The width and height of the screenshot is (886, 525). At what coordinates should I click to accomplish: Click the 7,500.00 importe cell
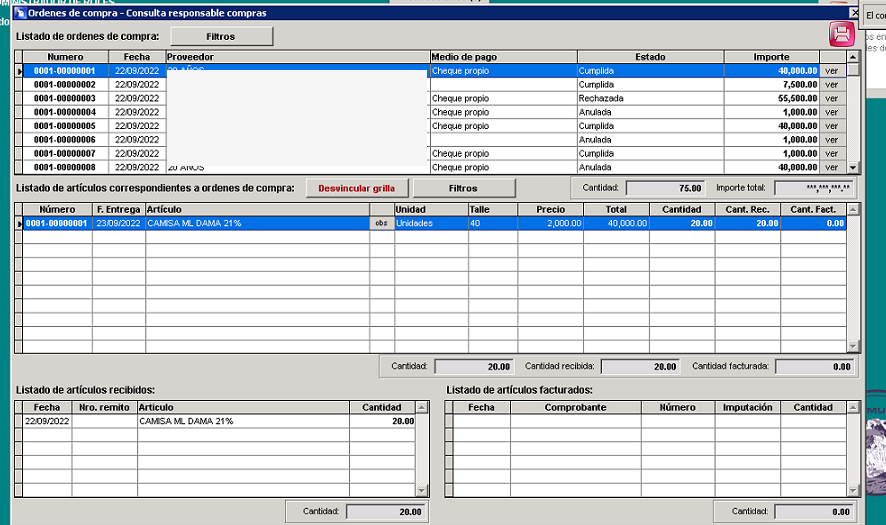pos(772,85)
